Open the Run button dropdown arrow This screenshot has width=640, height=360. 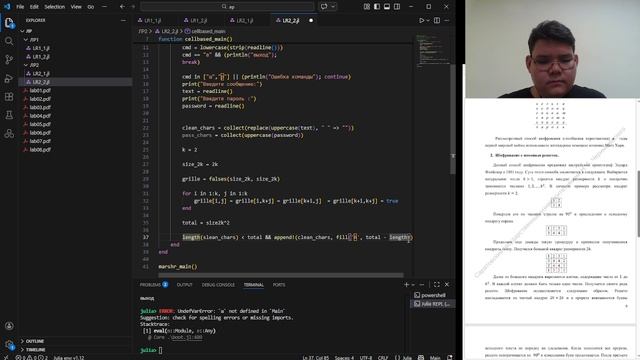(x=428, y=20)
